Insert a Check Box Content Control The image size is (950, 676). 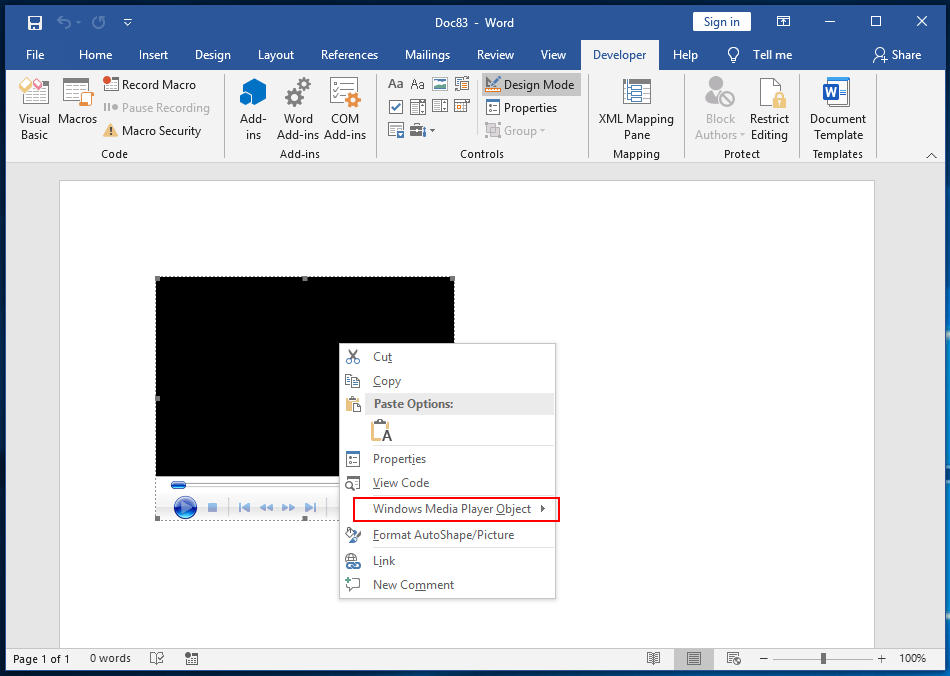tap(396, 106)
